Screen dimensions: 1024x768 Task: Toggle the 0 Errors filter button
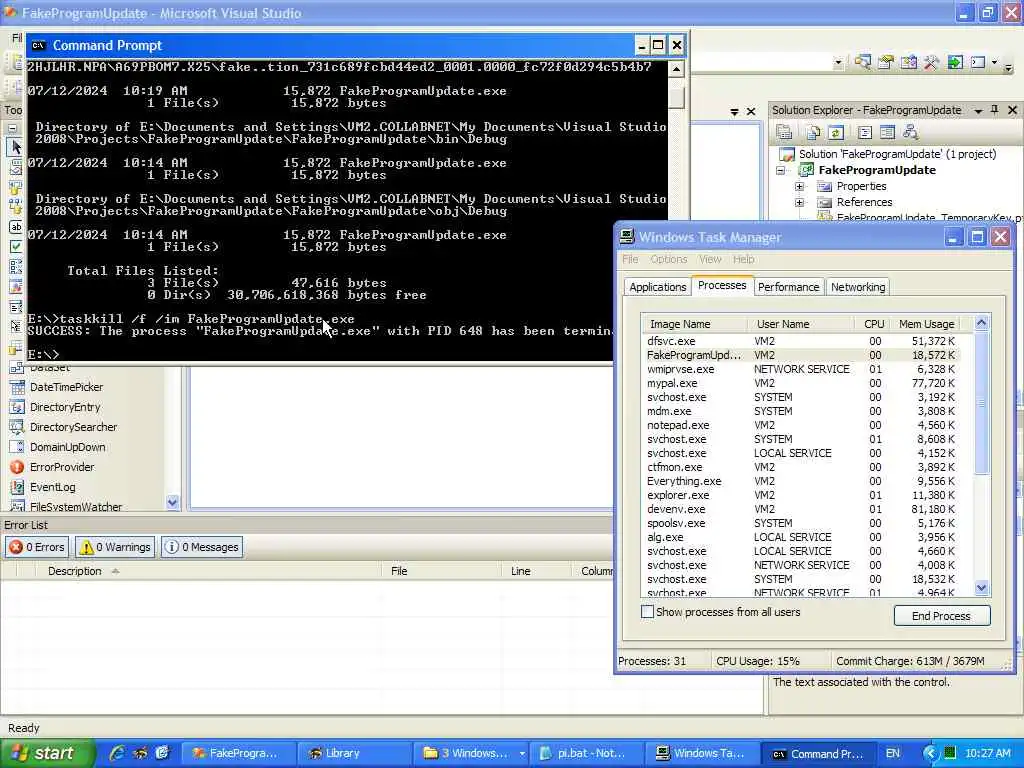[x=37, y=547]
